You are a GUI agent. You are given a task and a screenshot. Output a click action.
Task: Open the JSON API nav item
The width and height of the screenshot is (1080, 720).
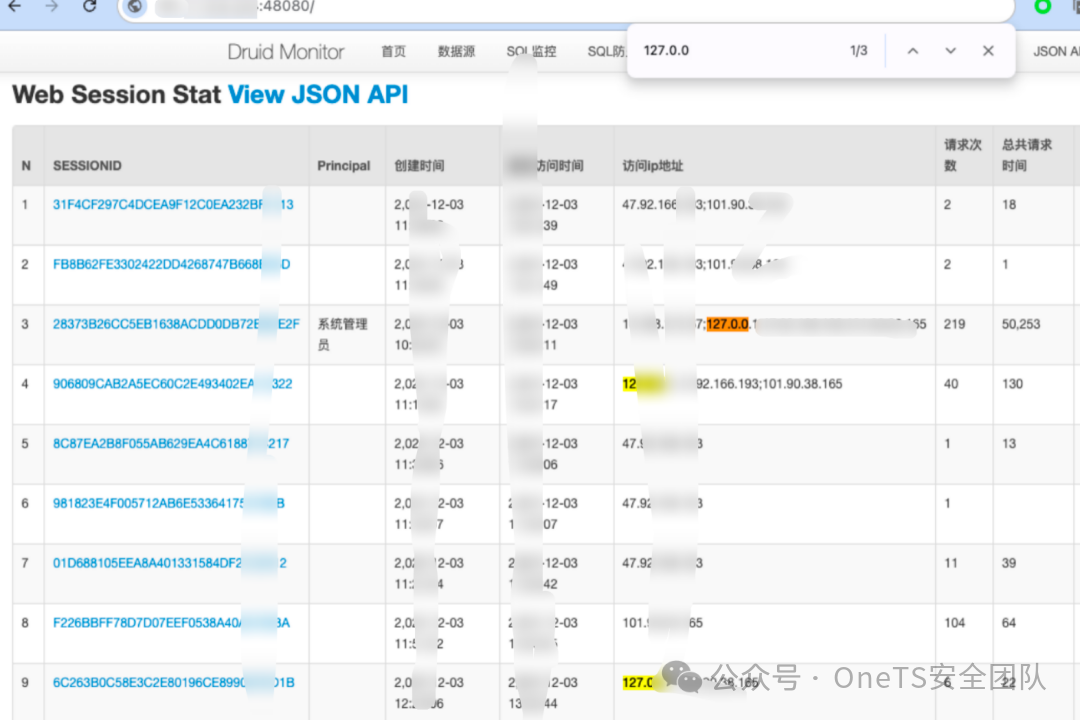coord(1056,52)
